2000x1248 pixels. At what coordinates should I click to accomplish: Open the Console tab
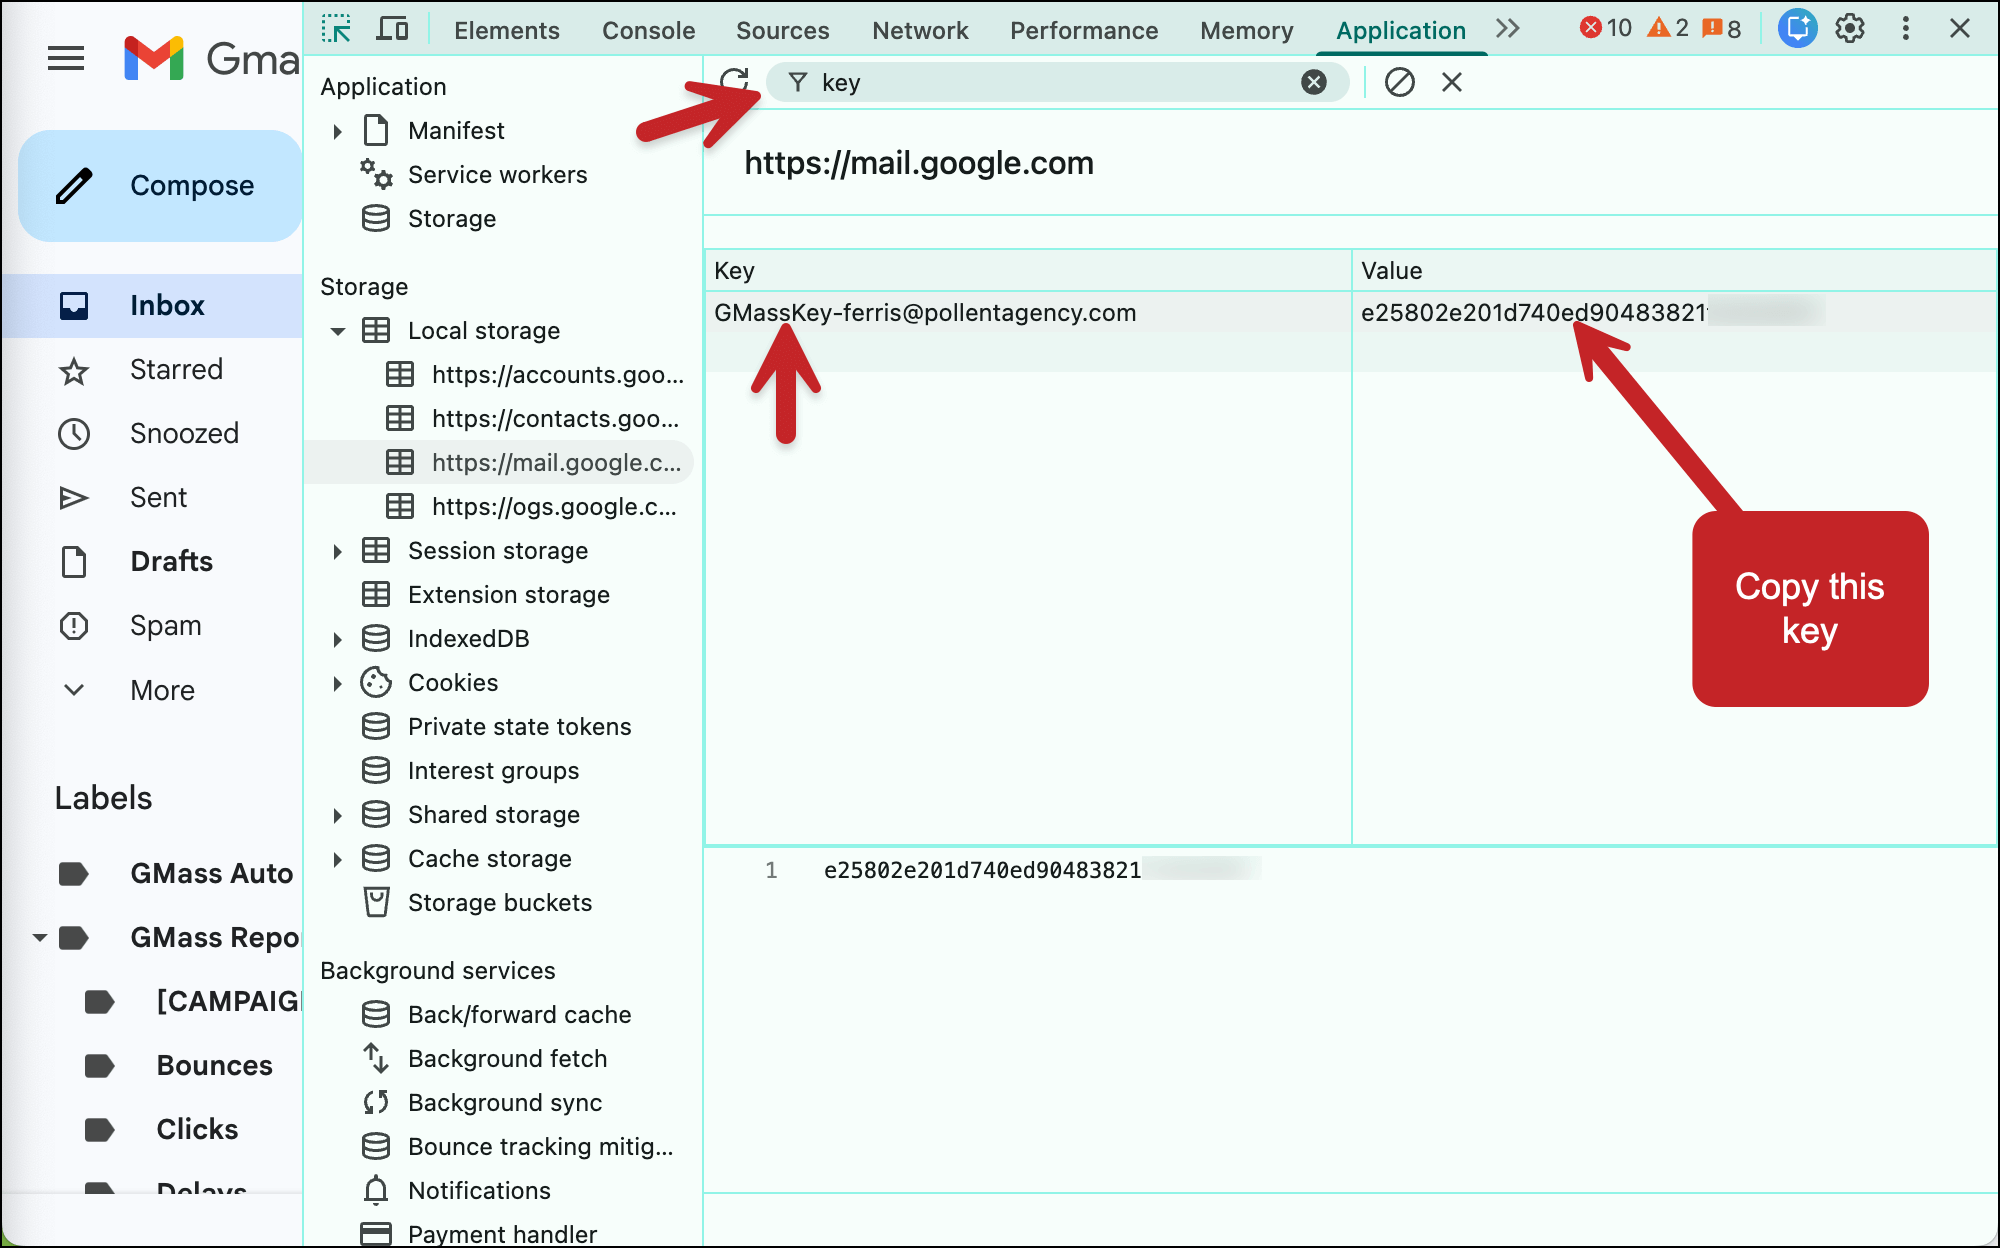[648, 30]
